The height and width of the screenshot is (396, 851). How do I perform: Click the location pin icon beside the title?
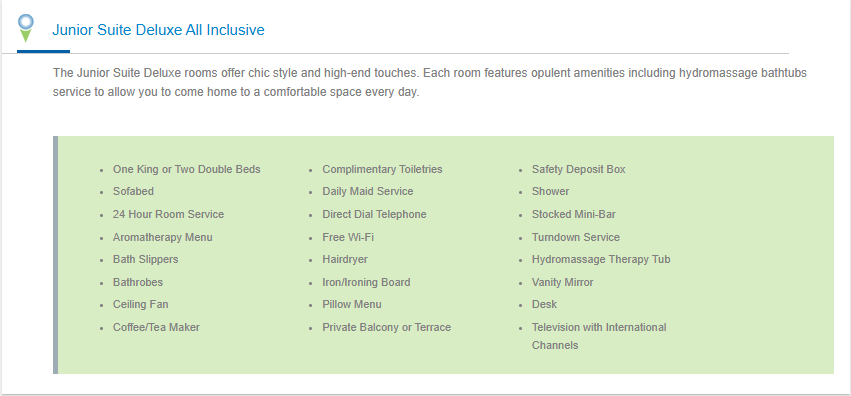(x=26, y=28)
